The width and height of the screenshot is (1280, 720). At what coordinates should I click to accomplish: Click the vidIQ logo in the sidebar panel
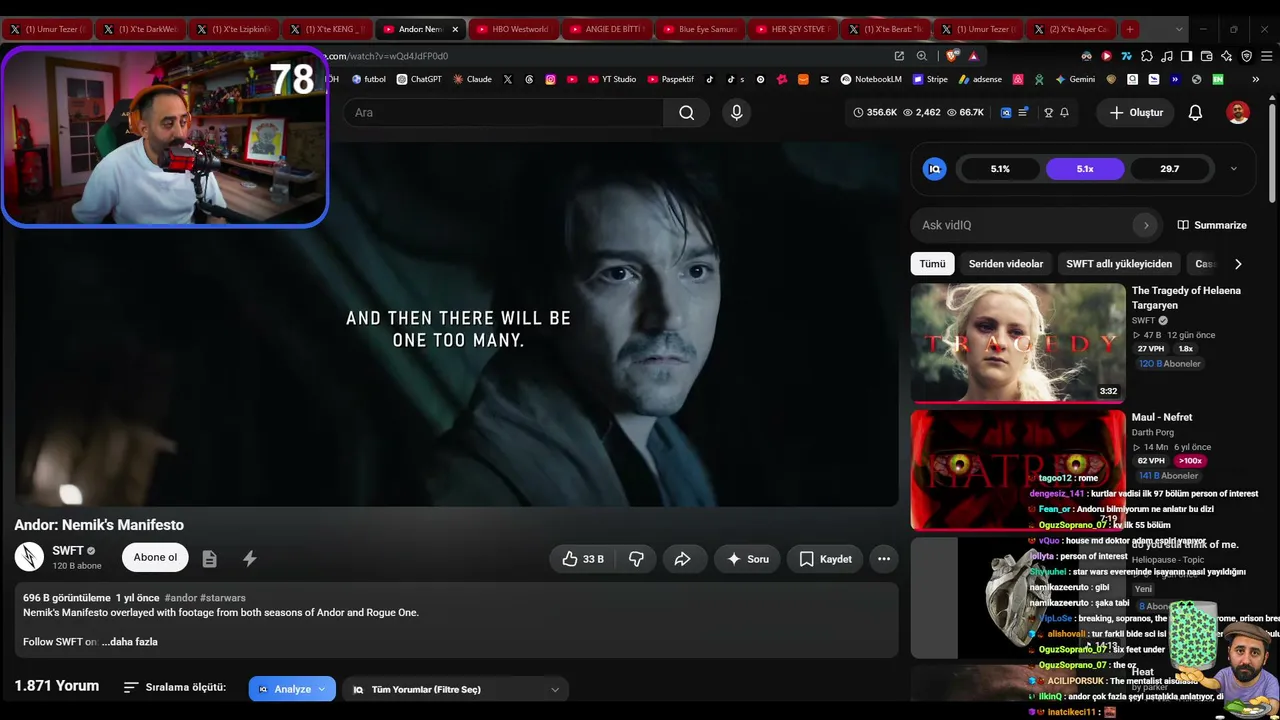click(934, 169)
